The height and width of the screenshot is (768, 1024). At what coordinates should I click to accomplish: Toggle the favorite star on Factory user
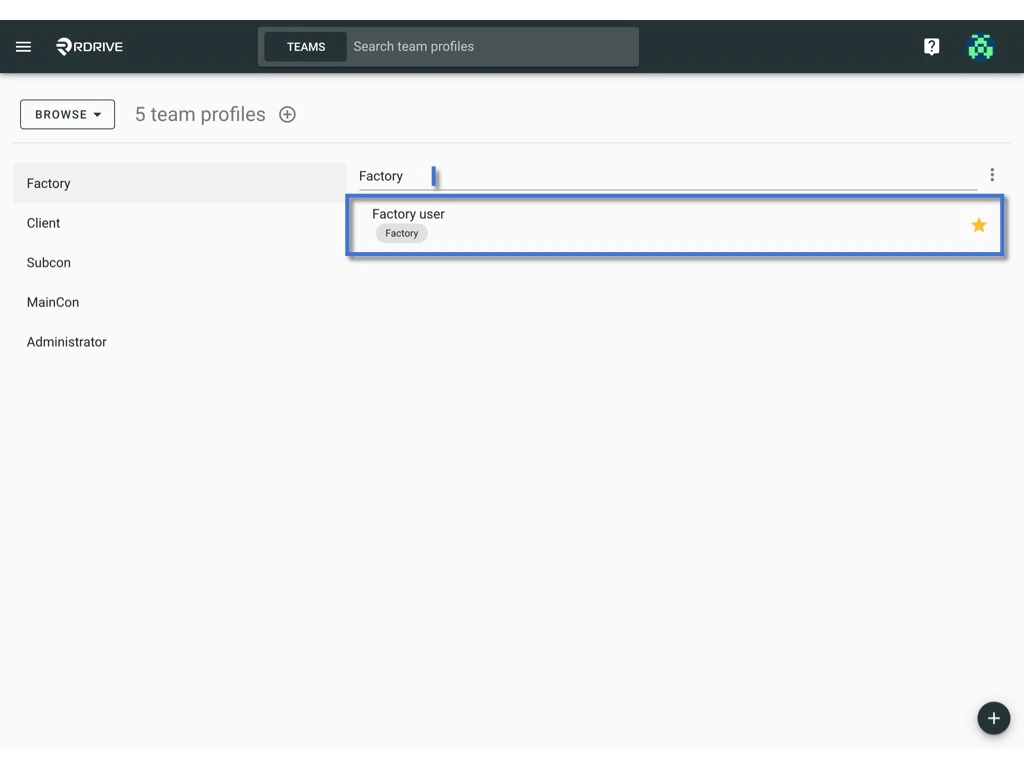[x=978, y=225]
